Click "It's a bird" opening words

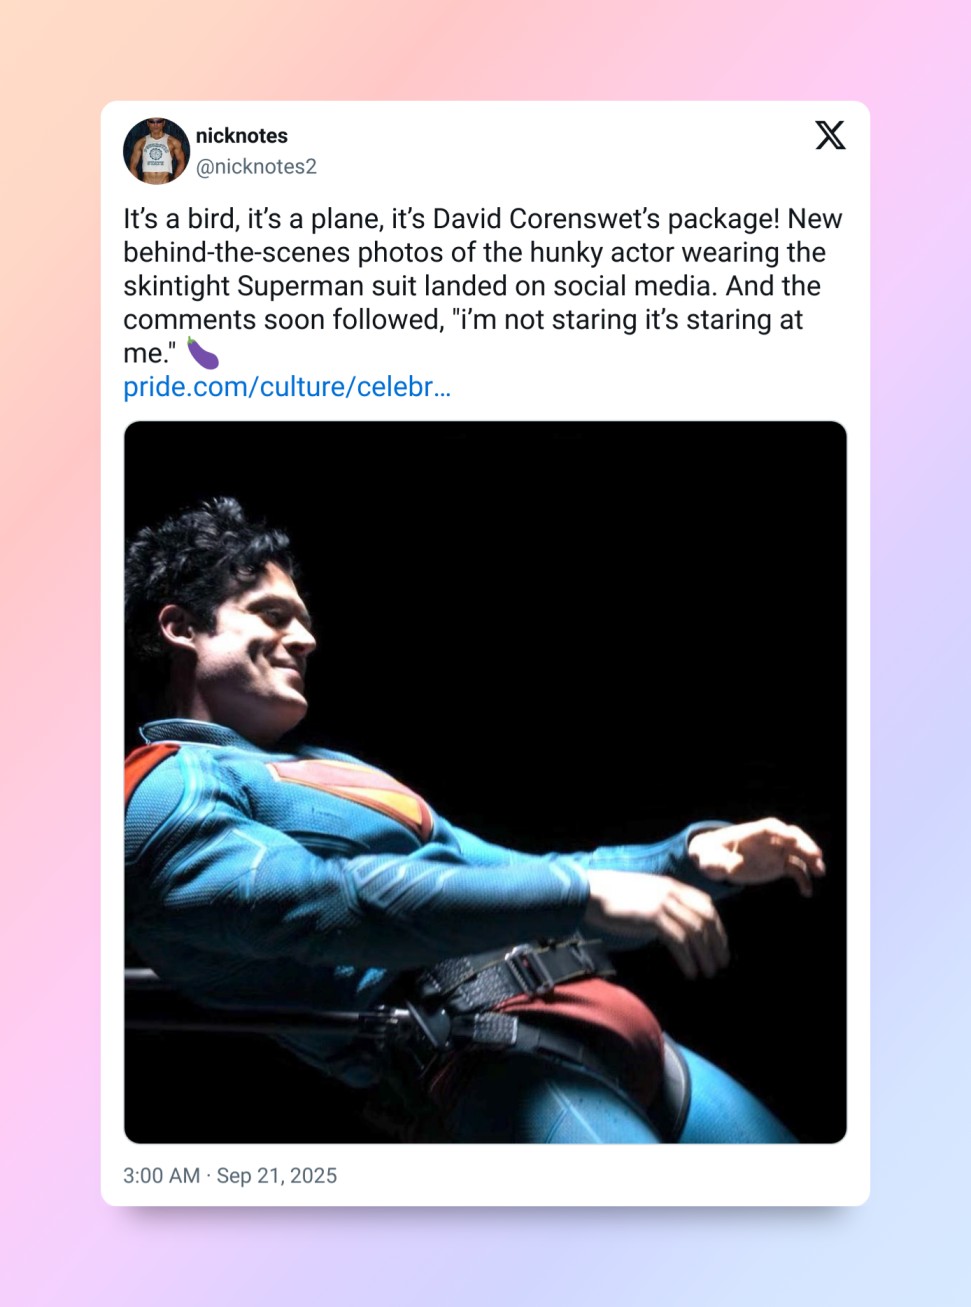180,219
